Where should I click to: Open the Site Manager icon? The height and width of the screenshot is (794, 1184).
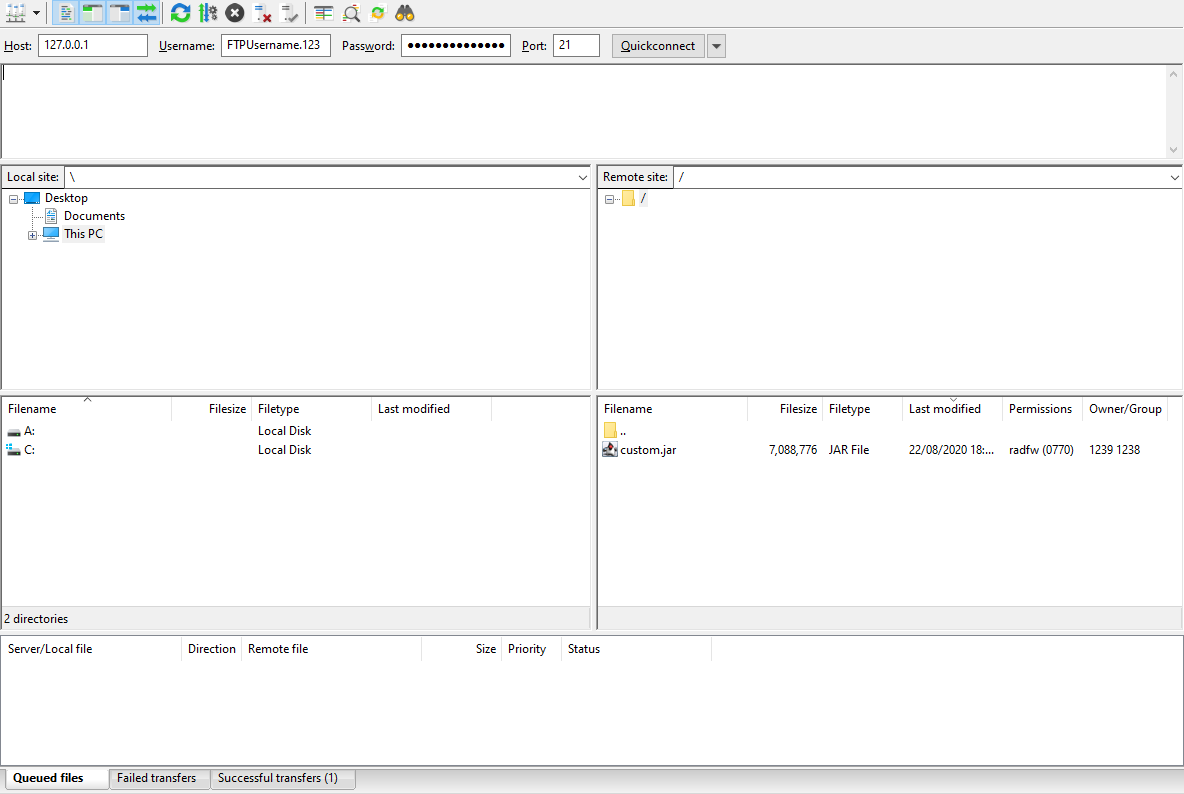[15, 13]
